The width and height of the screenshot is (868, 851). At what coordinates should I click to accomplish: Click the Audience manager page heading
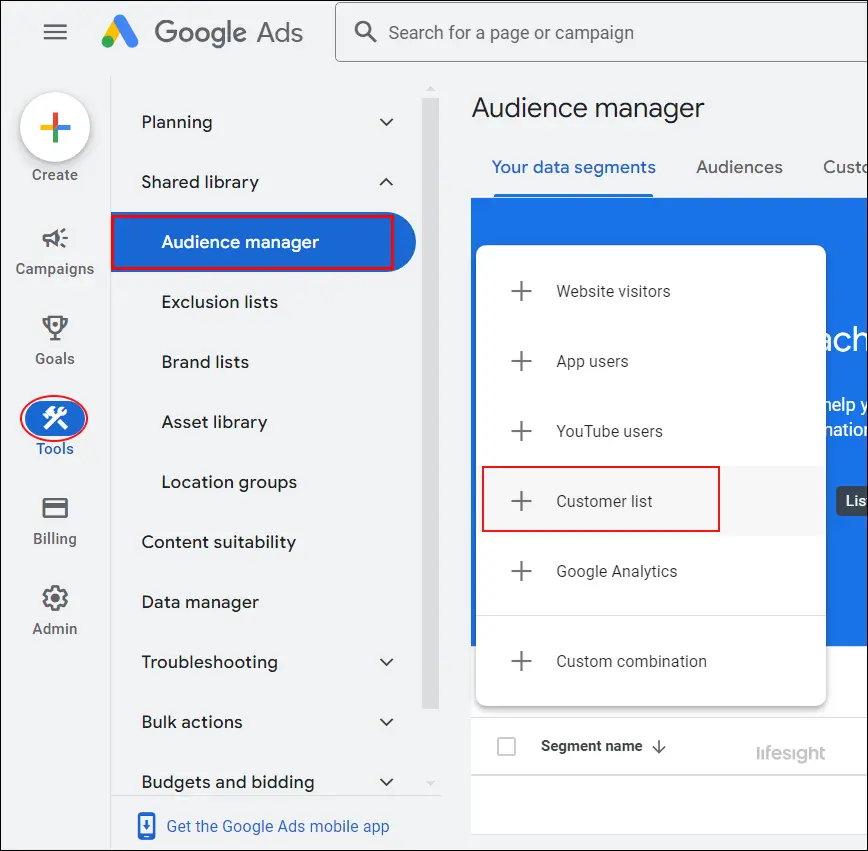[587, 108]
